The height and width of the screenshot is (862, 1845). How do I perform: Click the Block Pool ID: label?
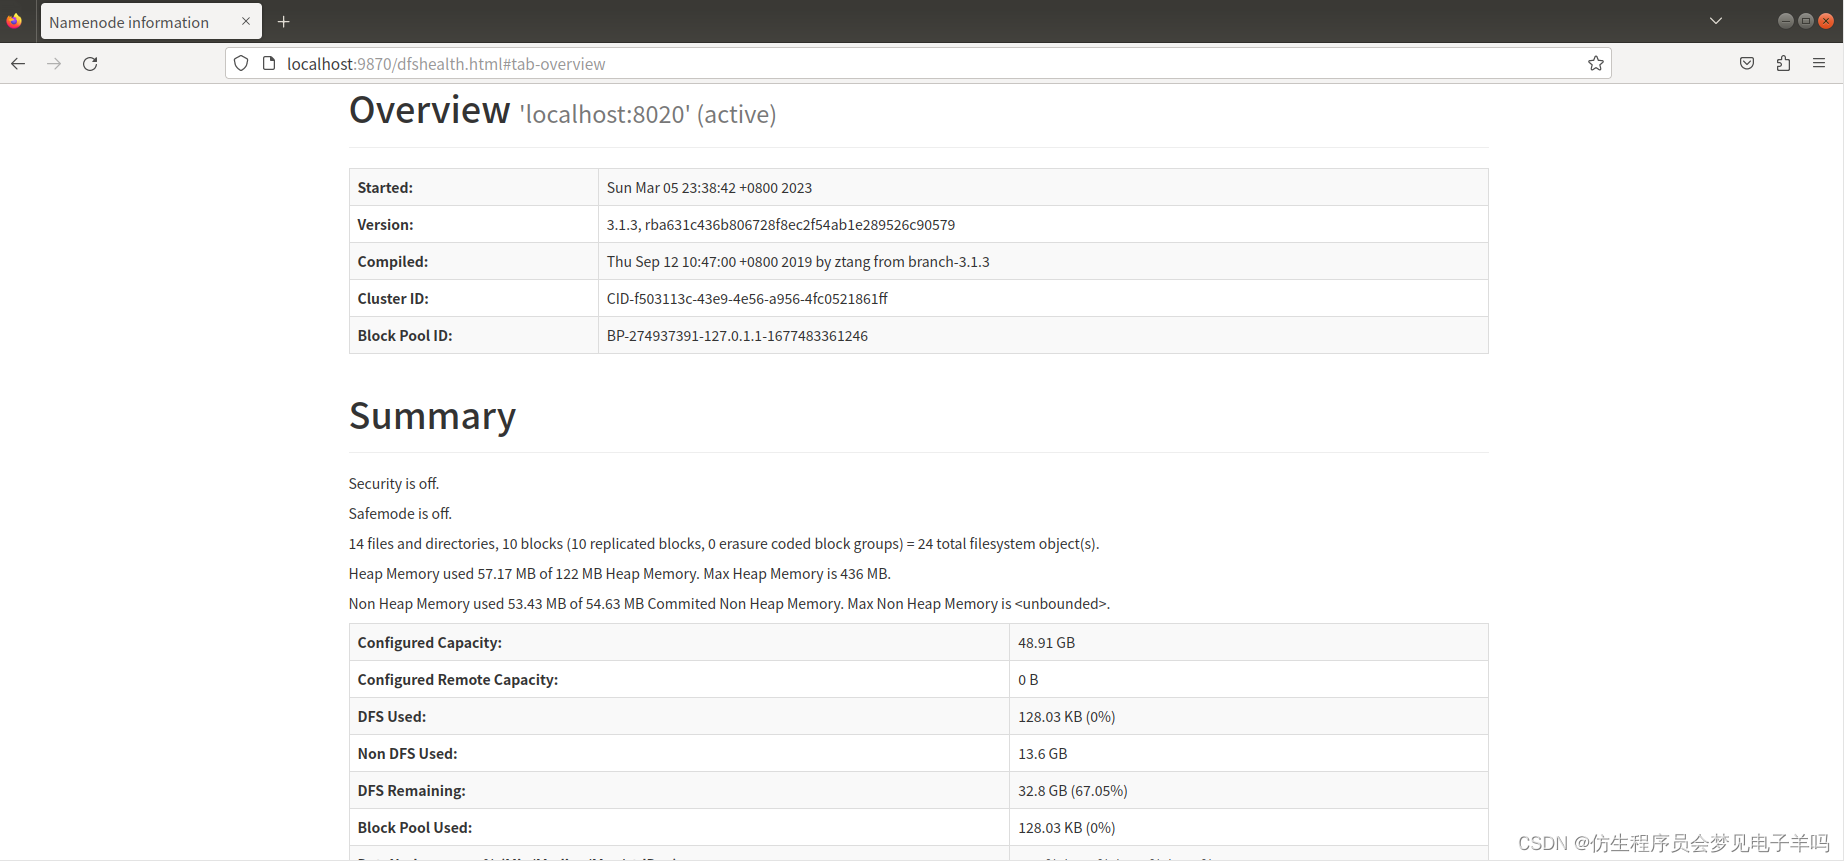click(x=405, y=336)
